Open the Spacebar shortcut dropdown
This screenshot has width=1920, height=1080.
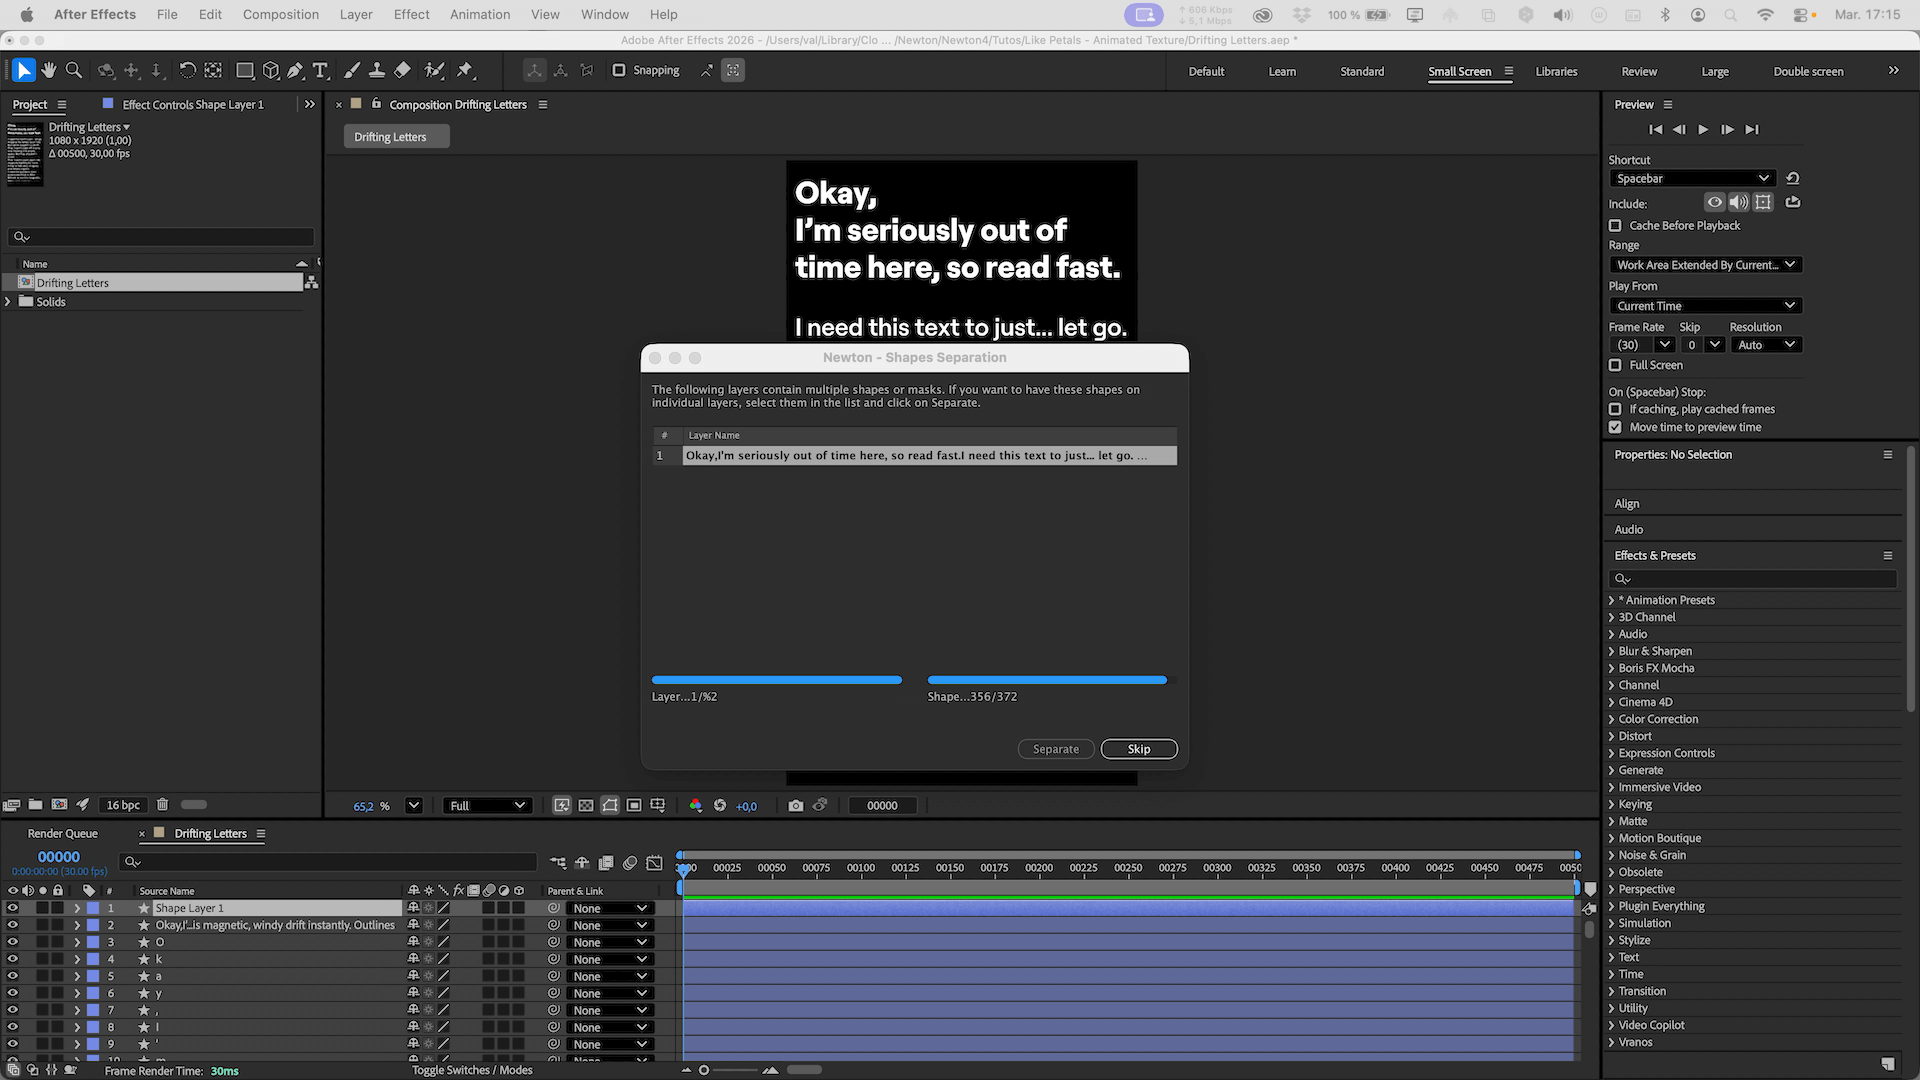pos(1691,179)
